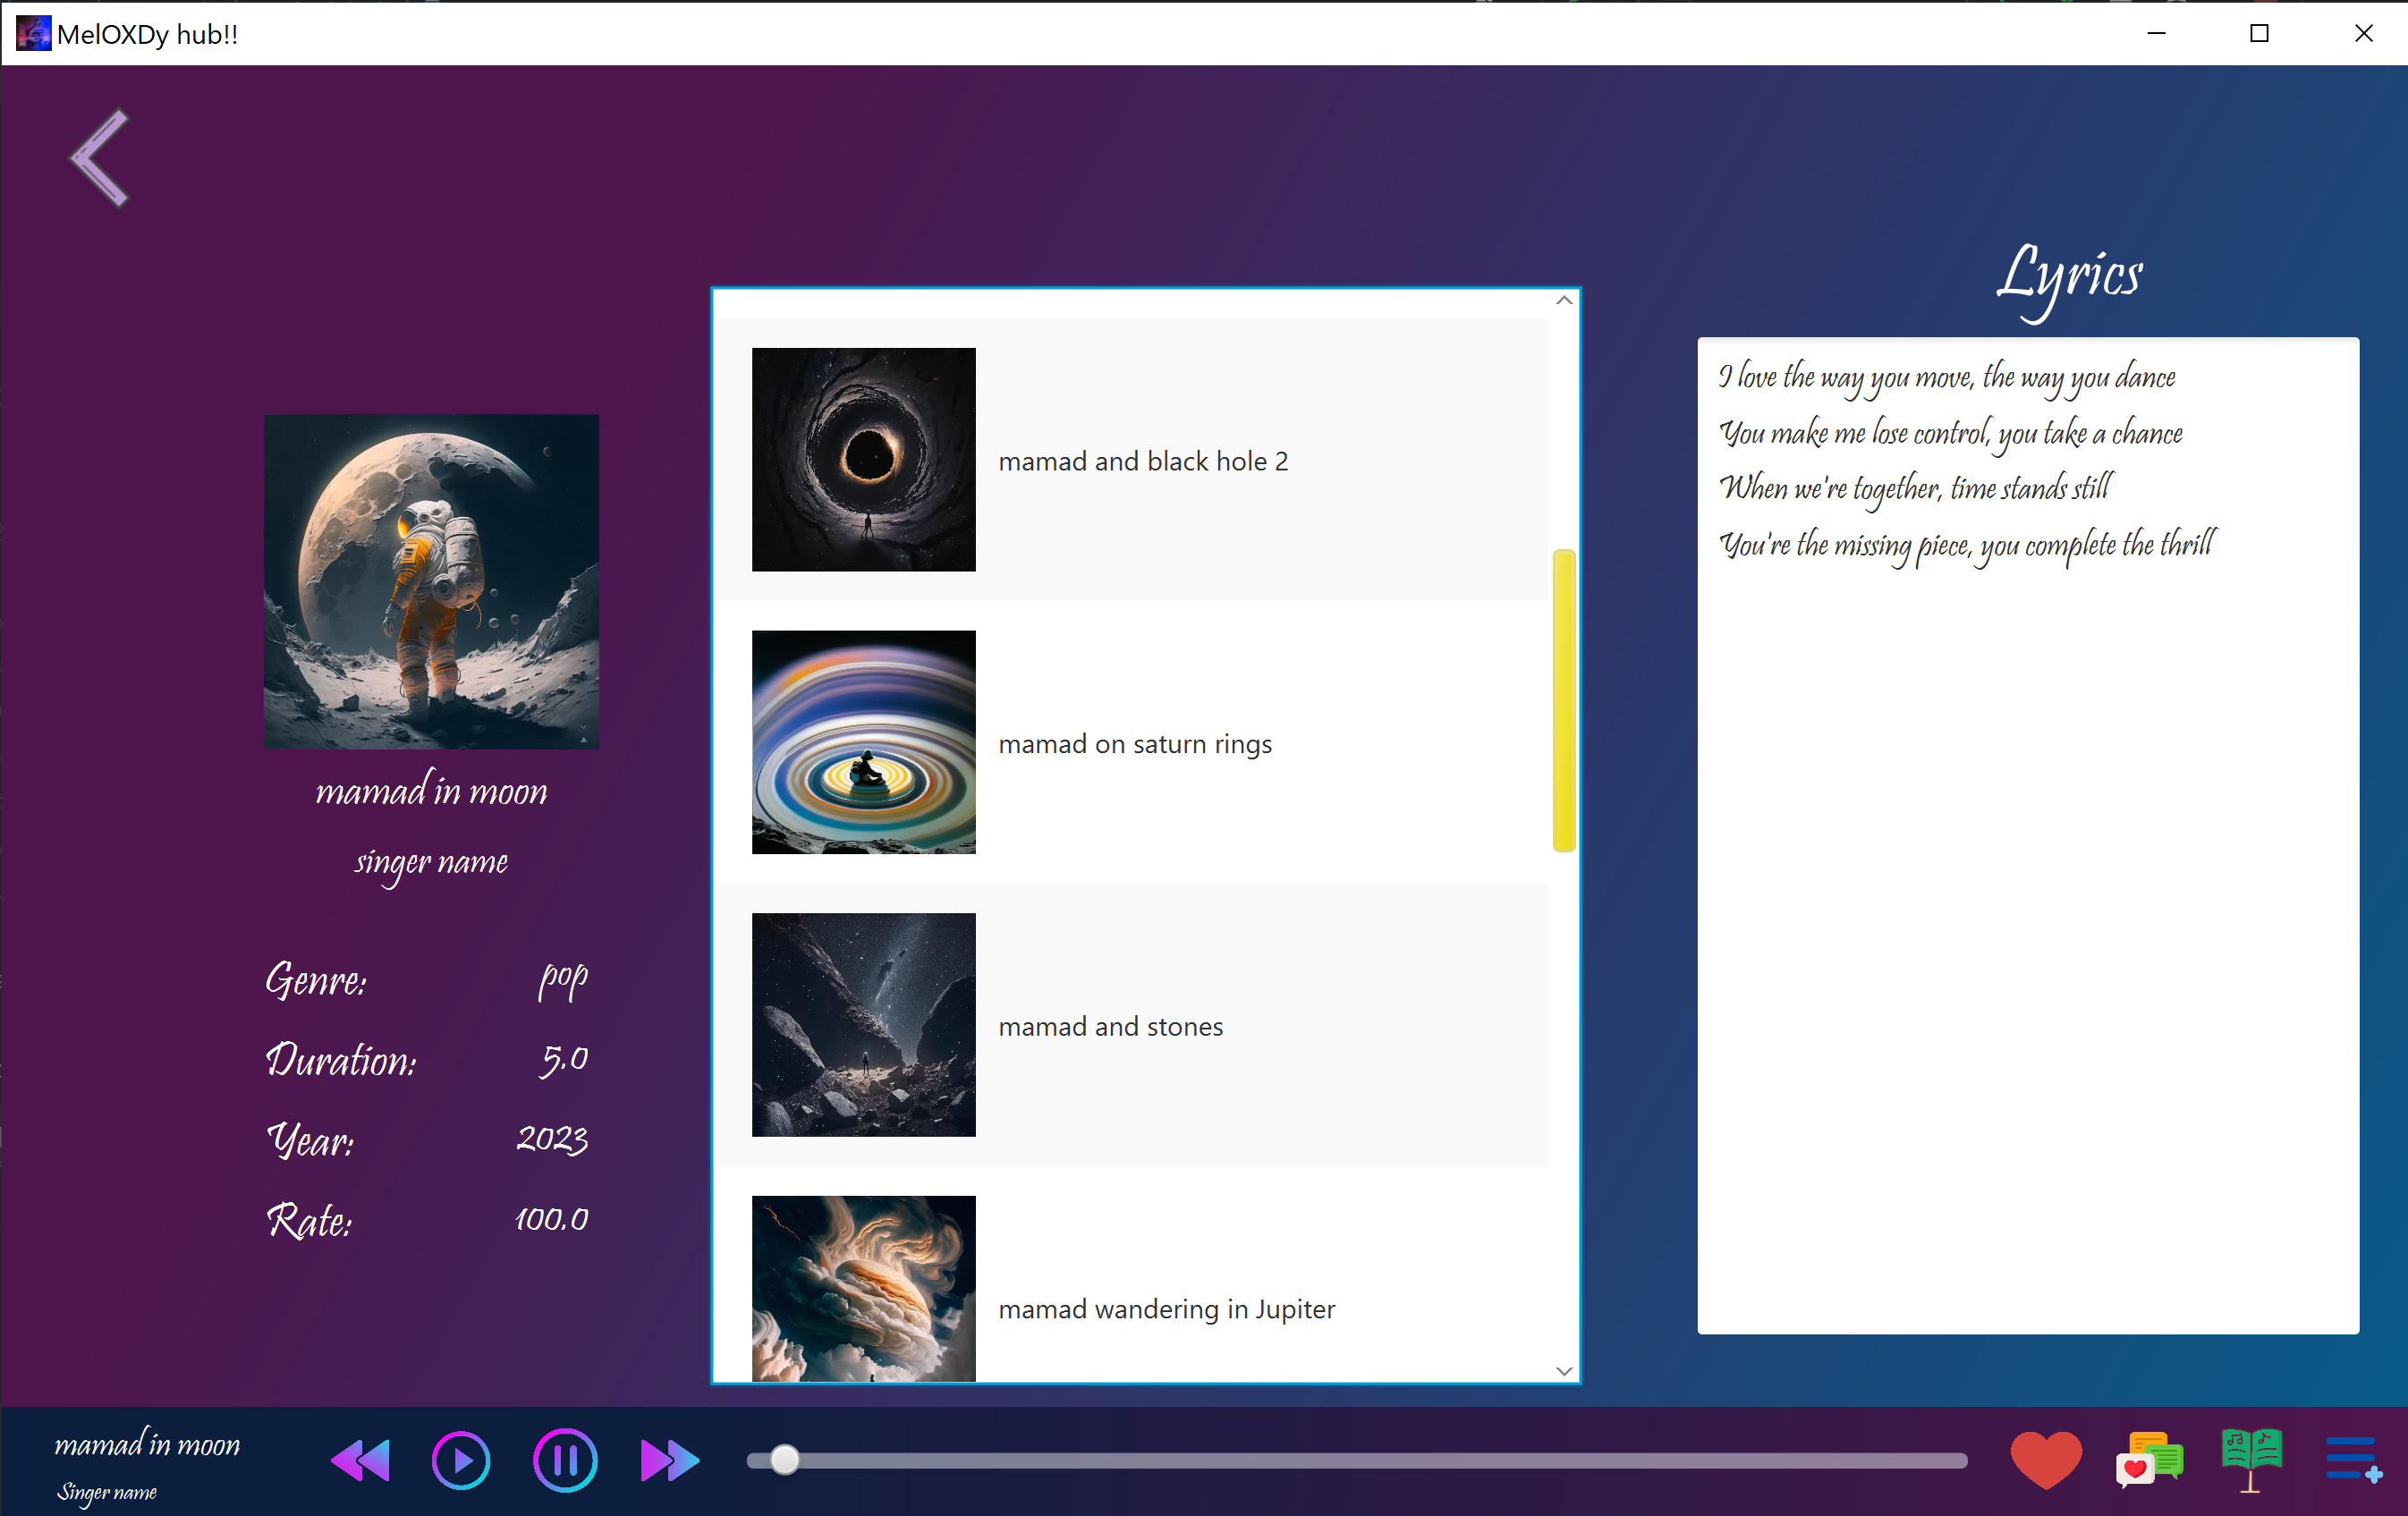
Task: Click 'singer name' under album title
Action: pos(431,862)
